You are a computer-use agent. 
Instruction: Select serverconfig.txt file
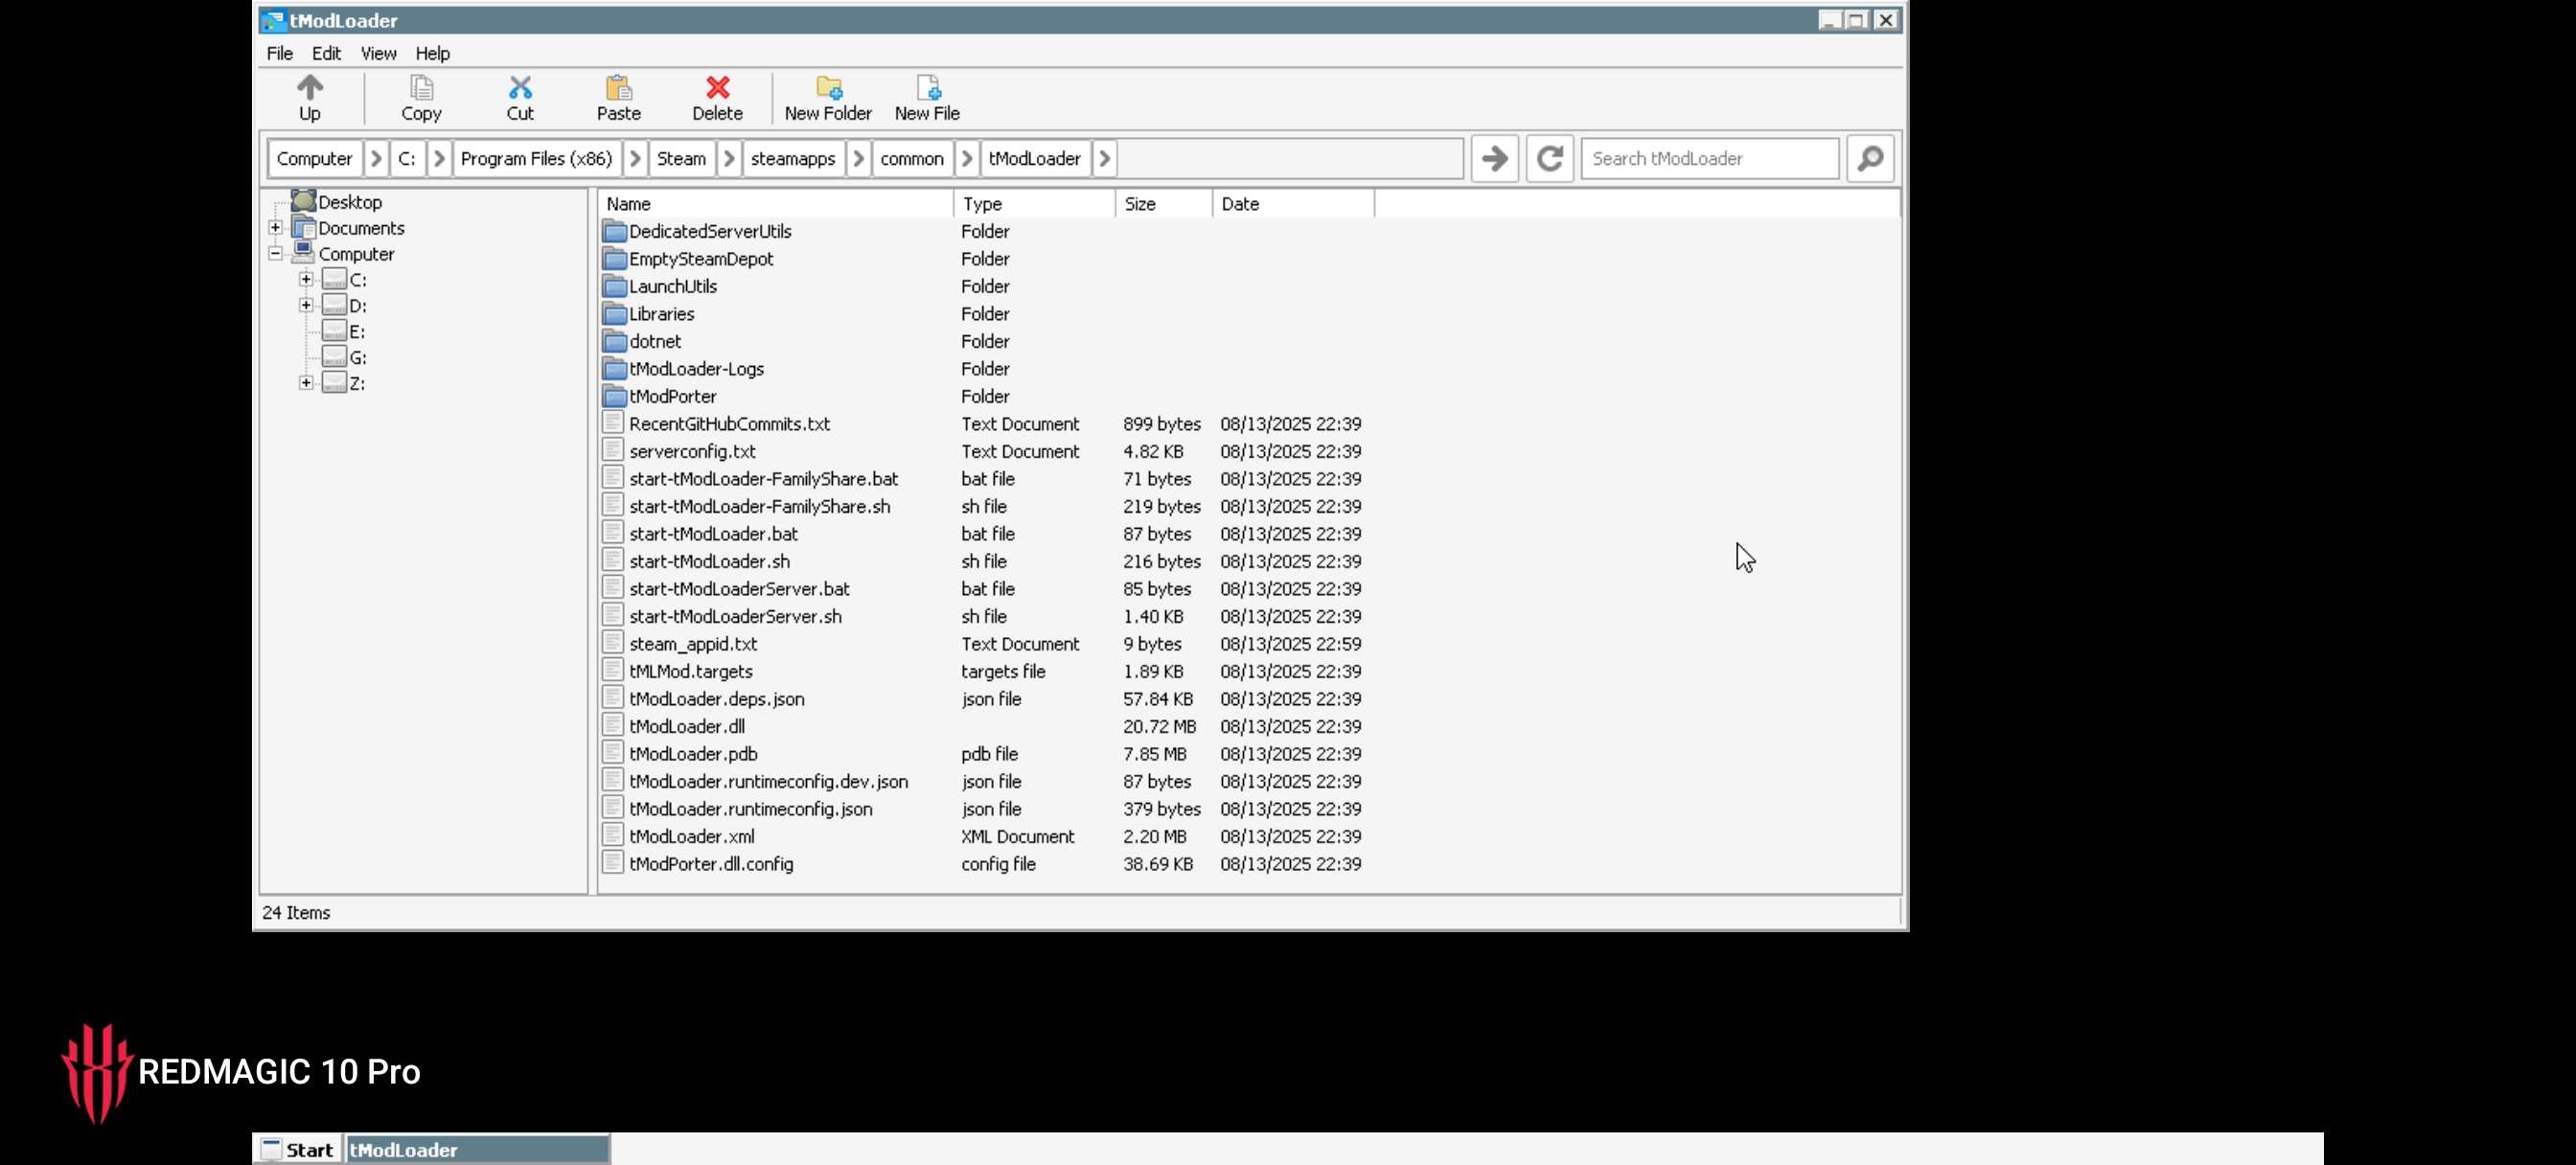click(x=692, y=451)
